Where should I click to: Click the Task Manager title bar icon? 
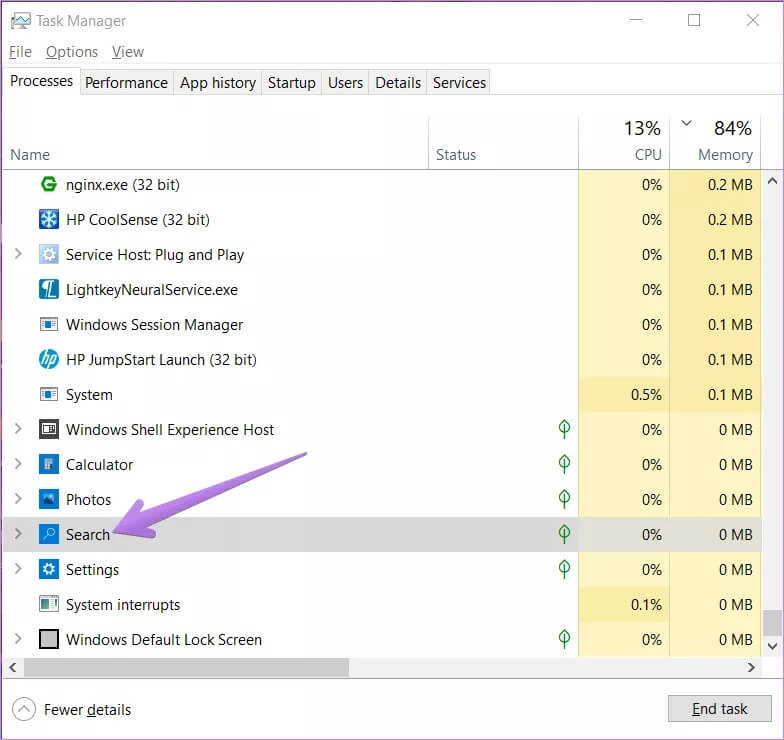point(20,21)
